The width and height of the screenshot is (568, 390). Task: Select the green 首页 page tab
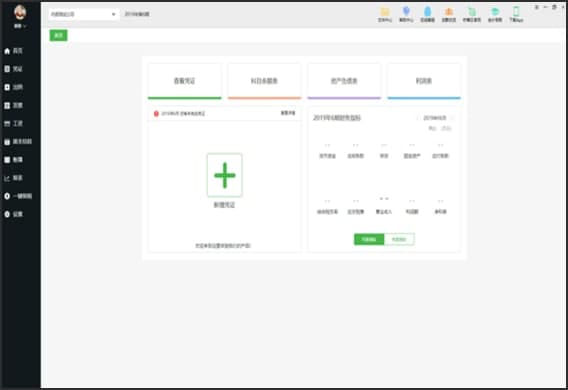pyautogui.click(x=58, y=35)
